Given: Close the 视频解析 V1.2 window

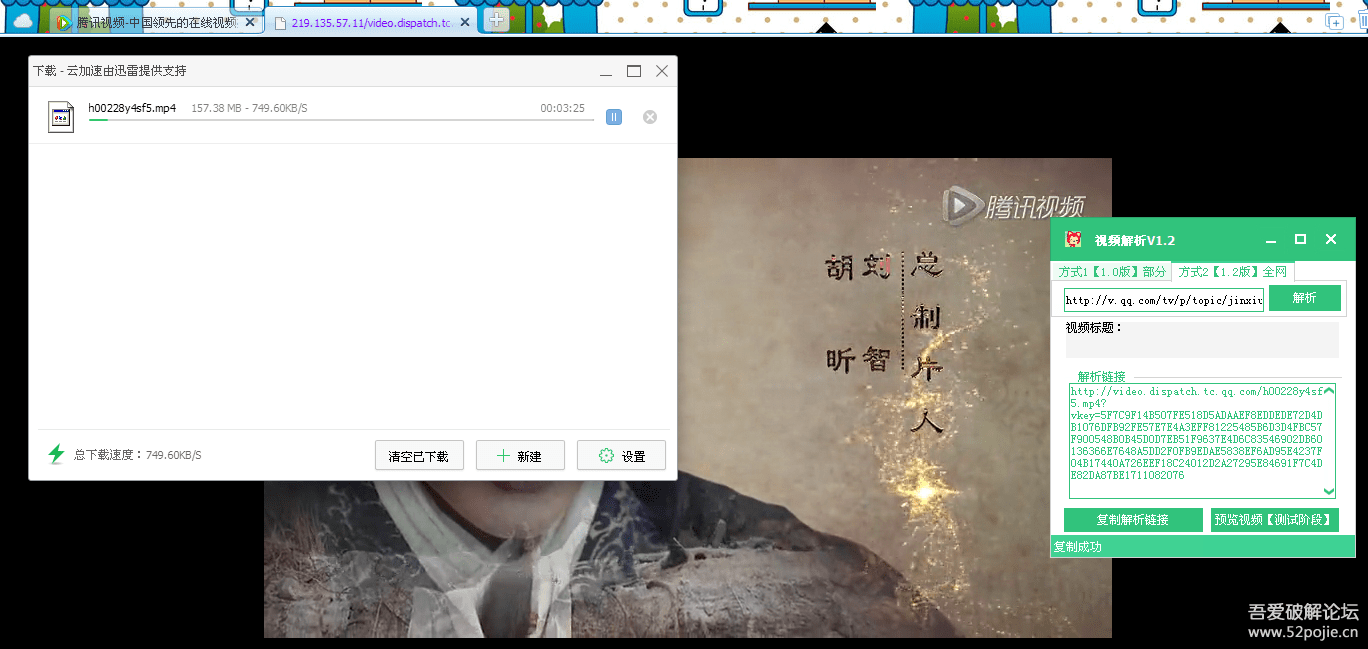Looking at the screenshot, I should (1331, 239).
